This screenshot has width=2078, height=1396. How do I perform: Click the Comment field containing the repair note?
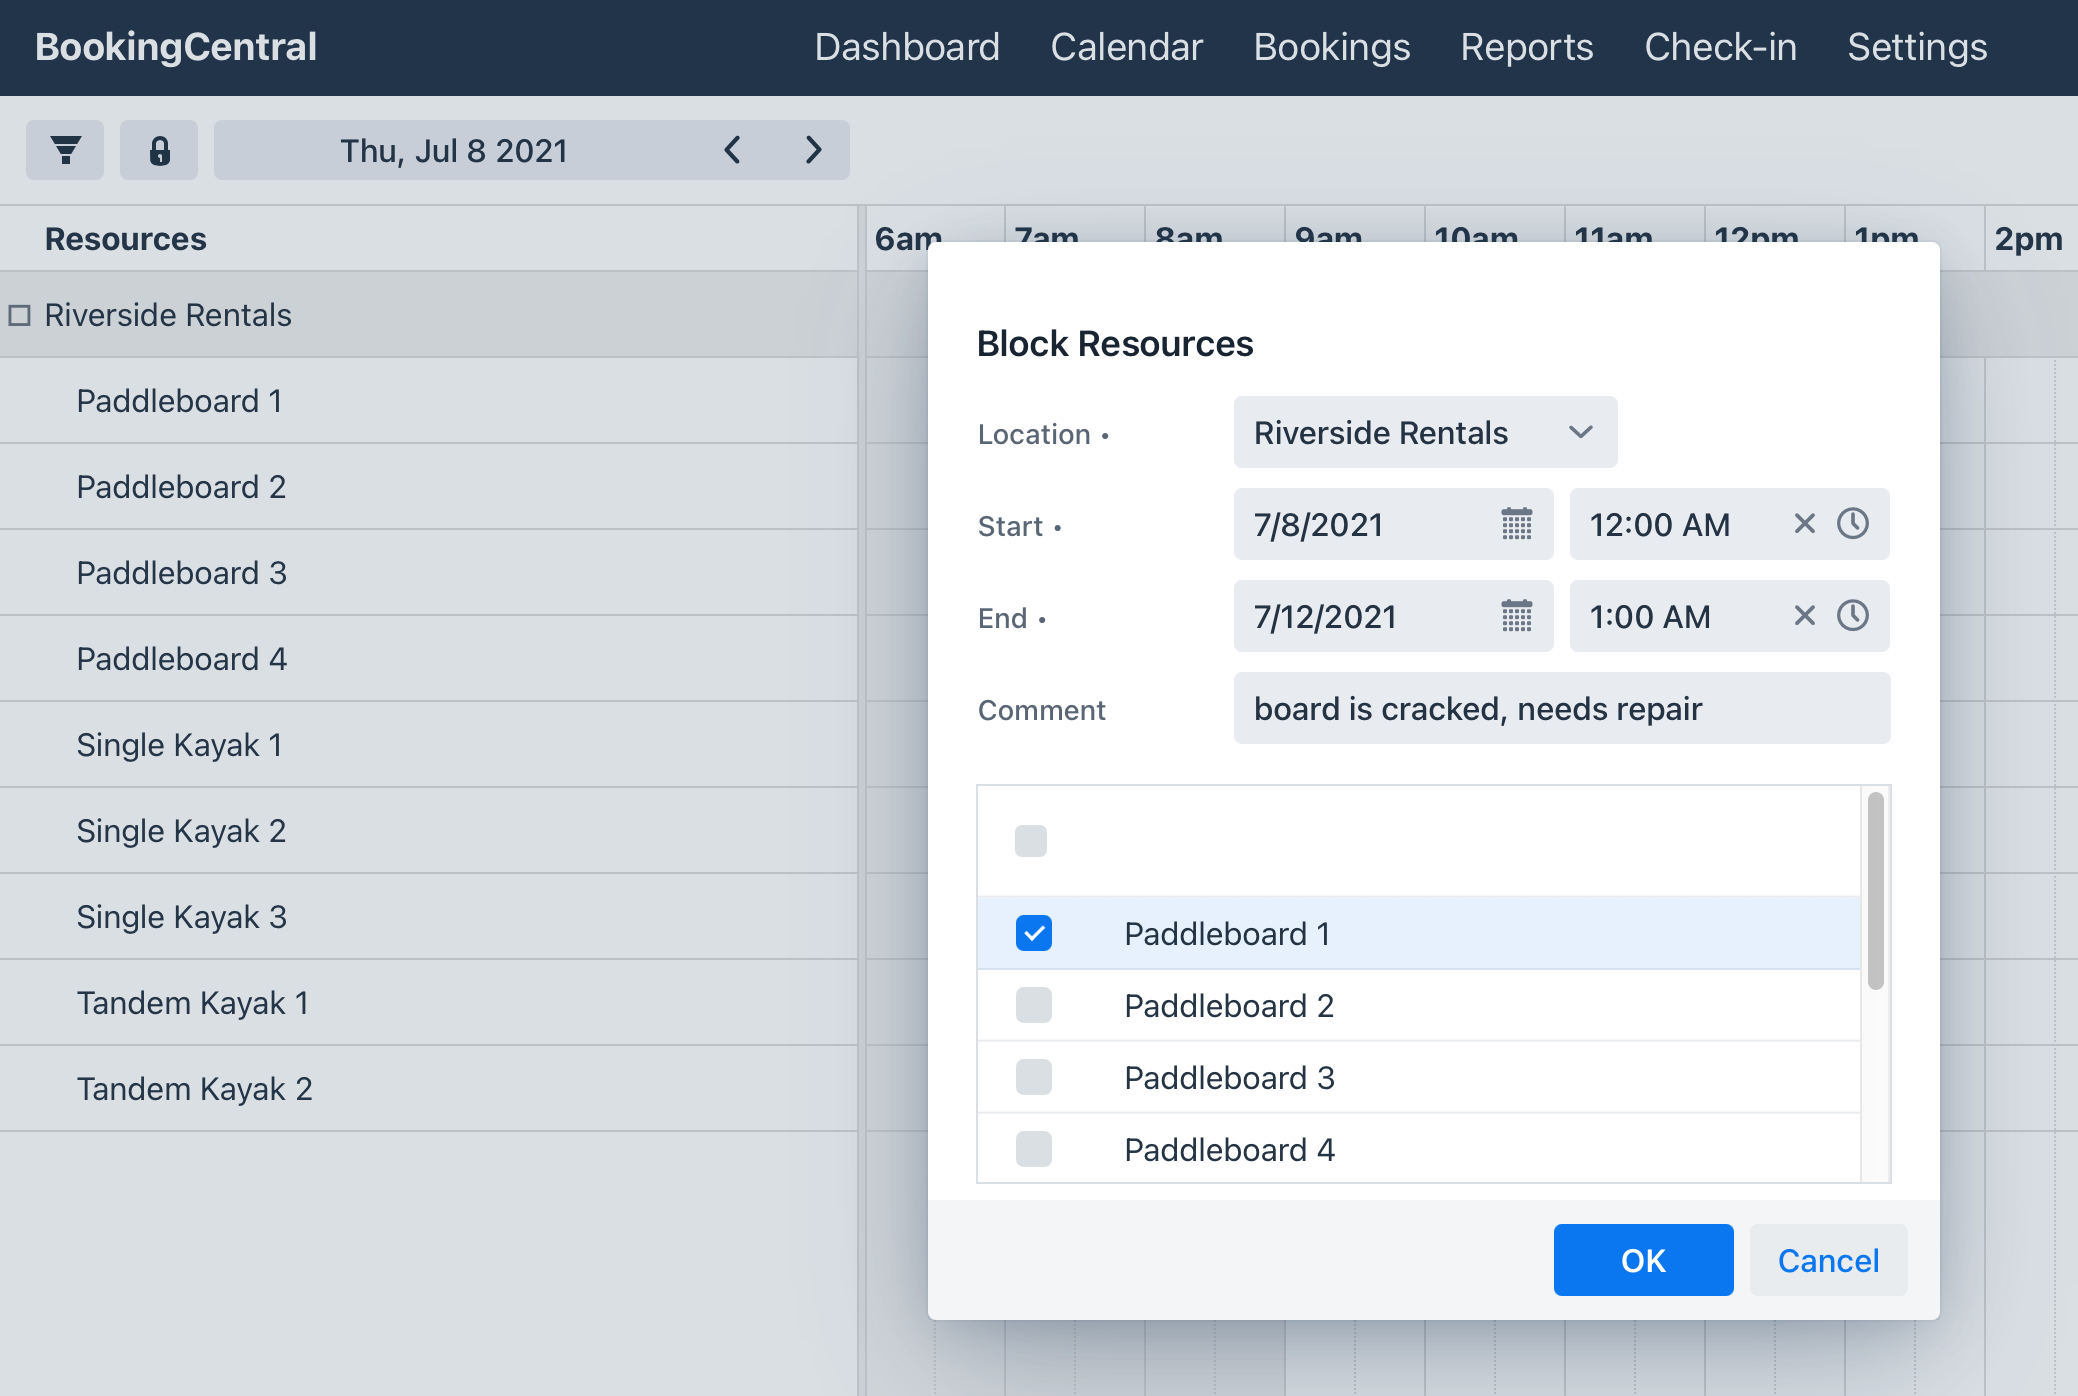(x=1561, y=708)
